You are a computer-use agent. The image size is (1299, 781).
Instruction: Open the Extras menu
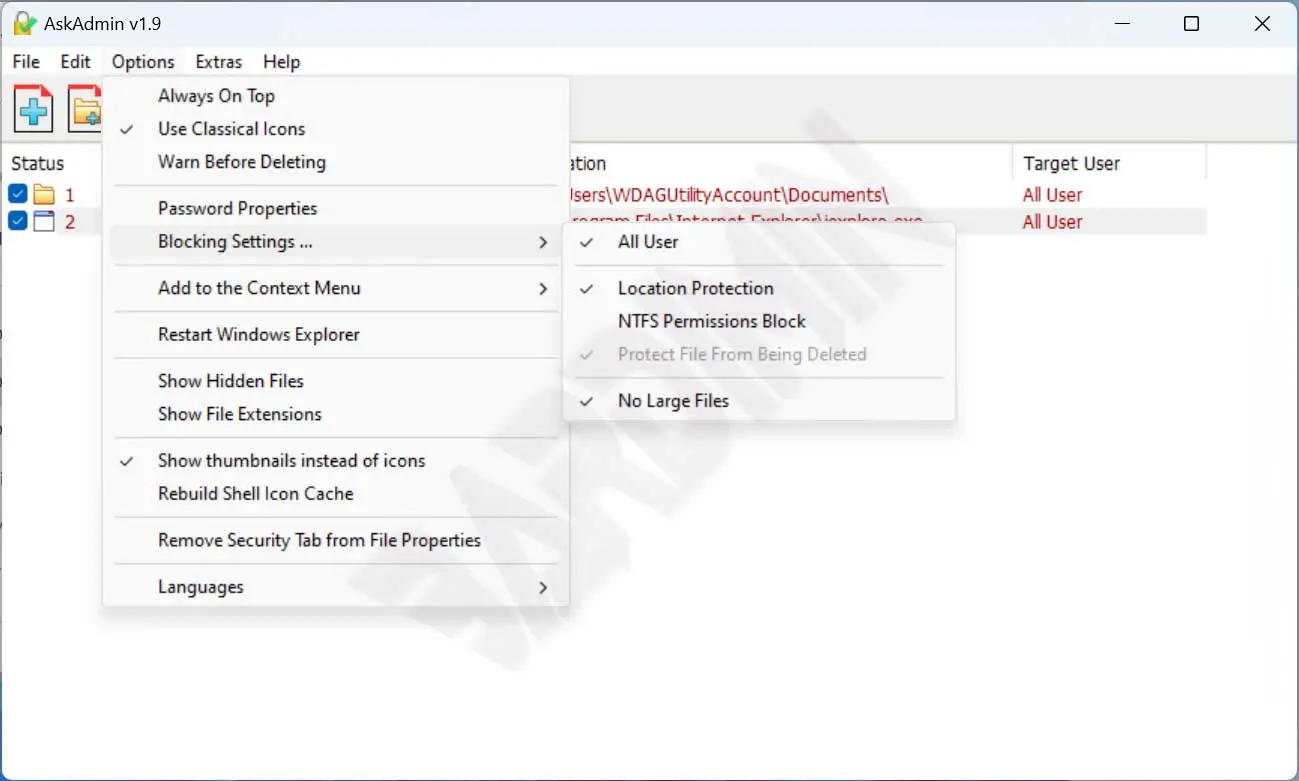pos(218,62)
